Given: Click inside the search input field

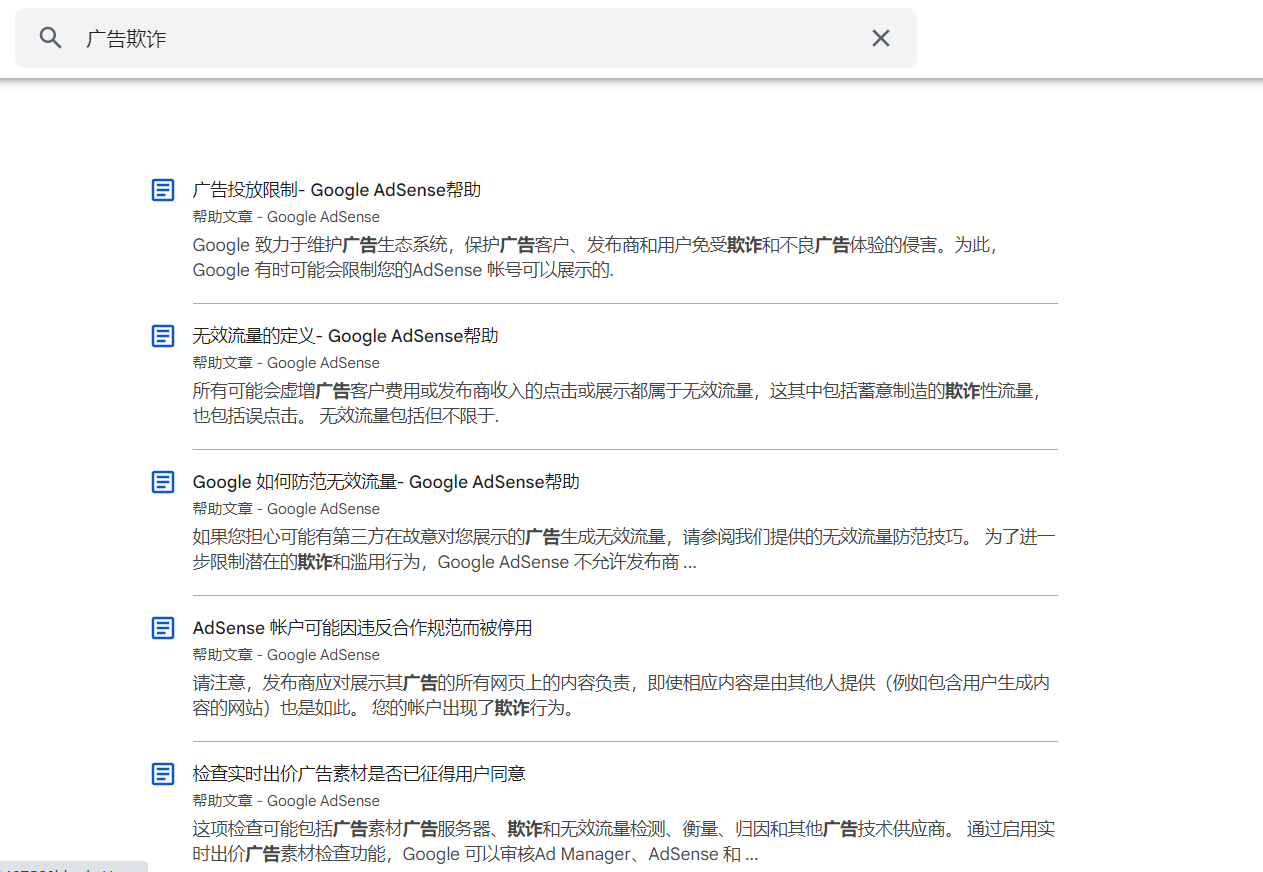Looking at the screenshot, I should pos(400,37).
